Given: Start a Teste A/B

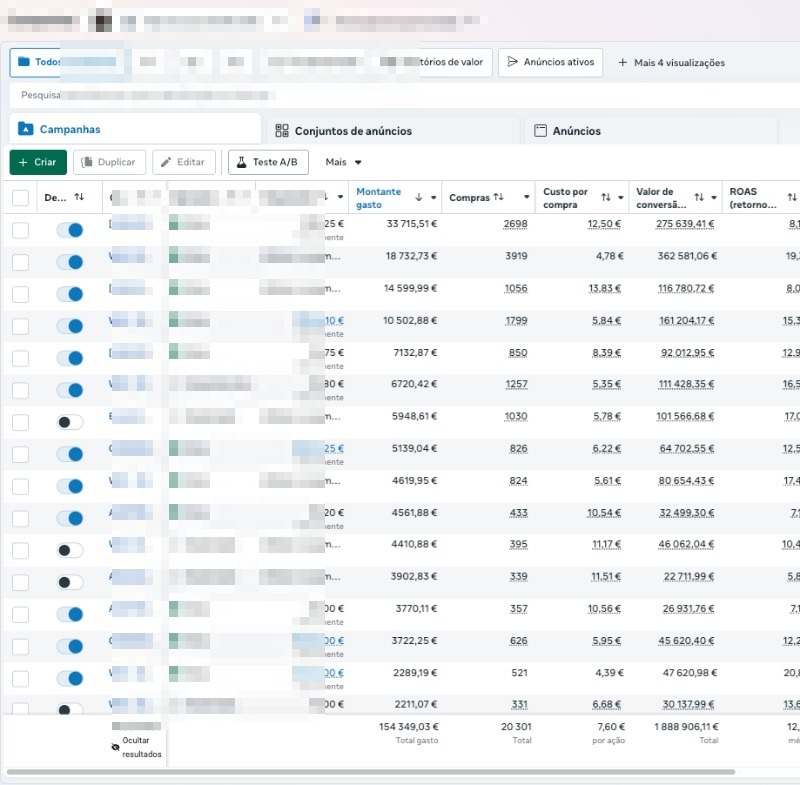Looking at the screenshot, I should click(x=268, y=162).
